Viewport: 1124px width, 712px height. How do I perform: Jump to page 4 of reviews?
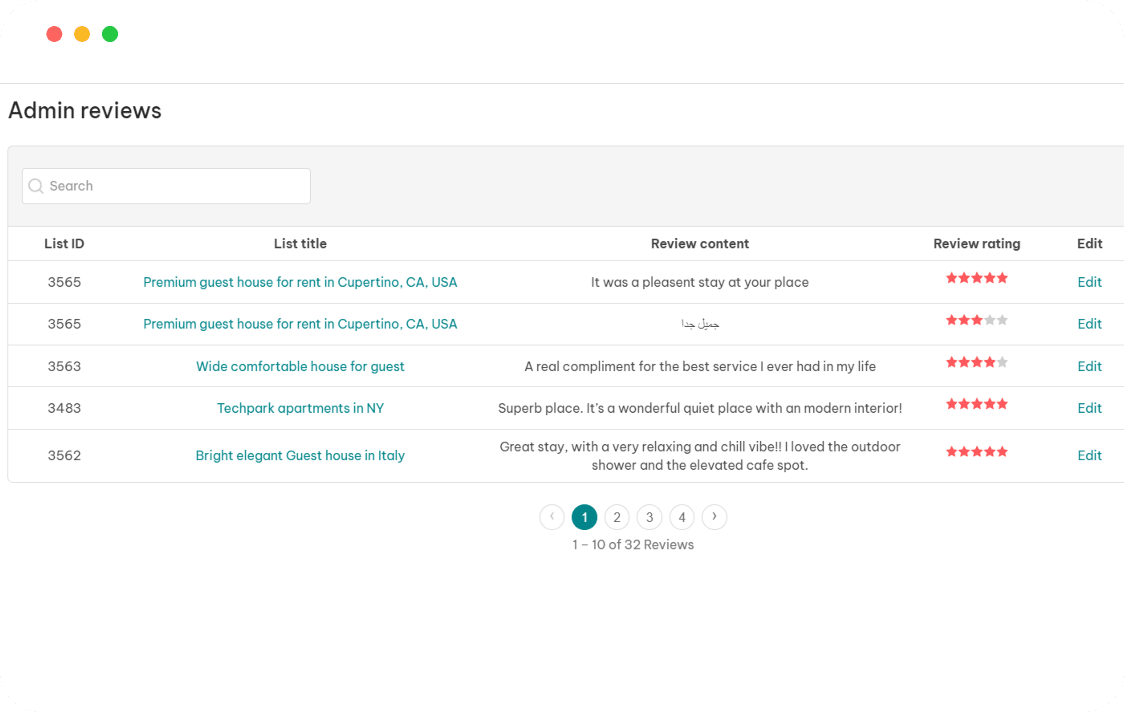point(682,517)
